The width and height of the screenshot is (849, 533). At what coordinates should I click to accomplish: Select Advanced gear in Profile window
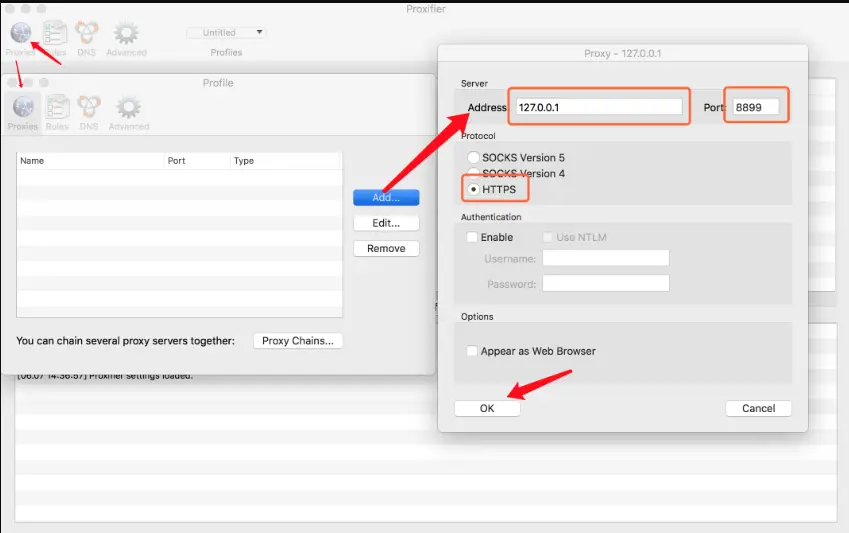coord(129,107)
